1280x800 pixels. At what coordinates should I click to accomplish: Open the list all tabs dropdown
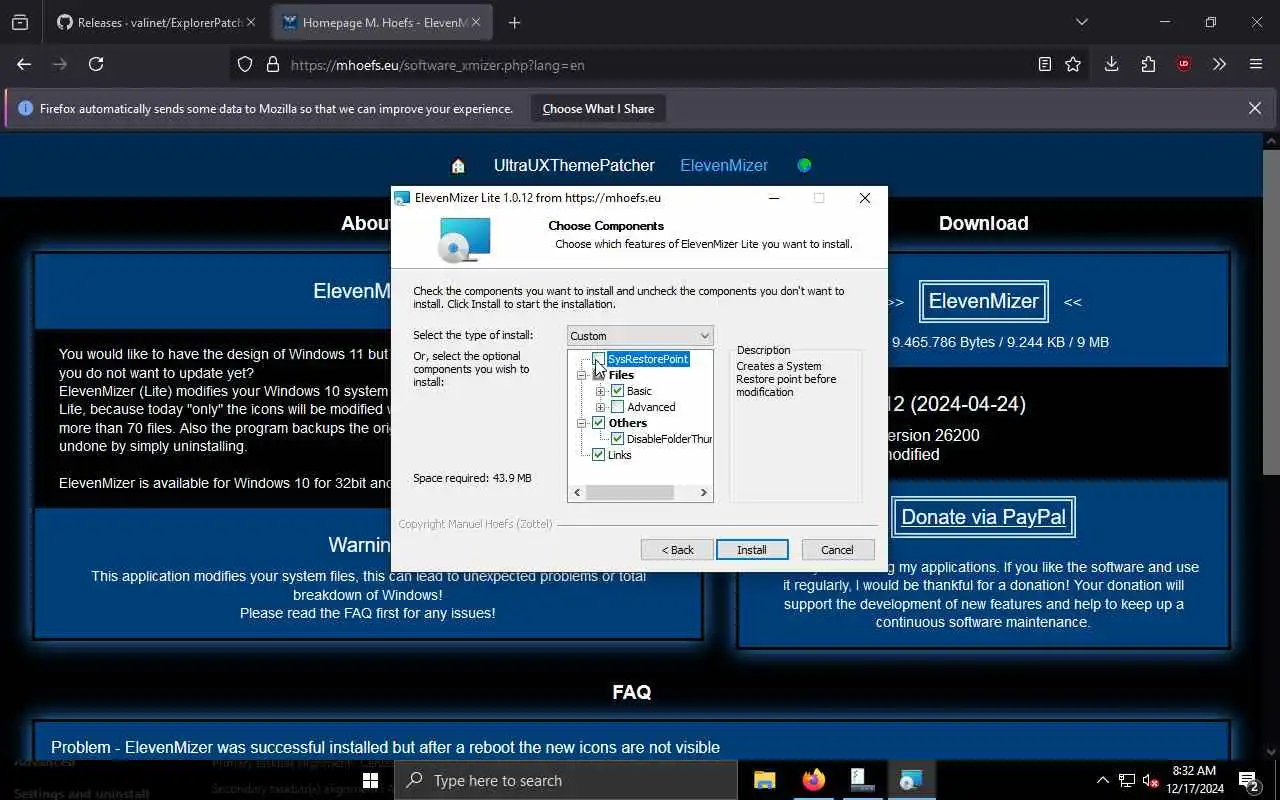pyautogui.click(x=1081, y=22)
